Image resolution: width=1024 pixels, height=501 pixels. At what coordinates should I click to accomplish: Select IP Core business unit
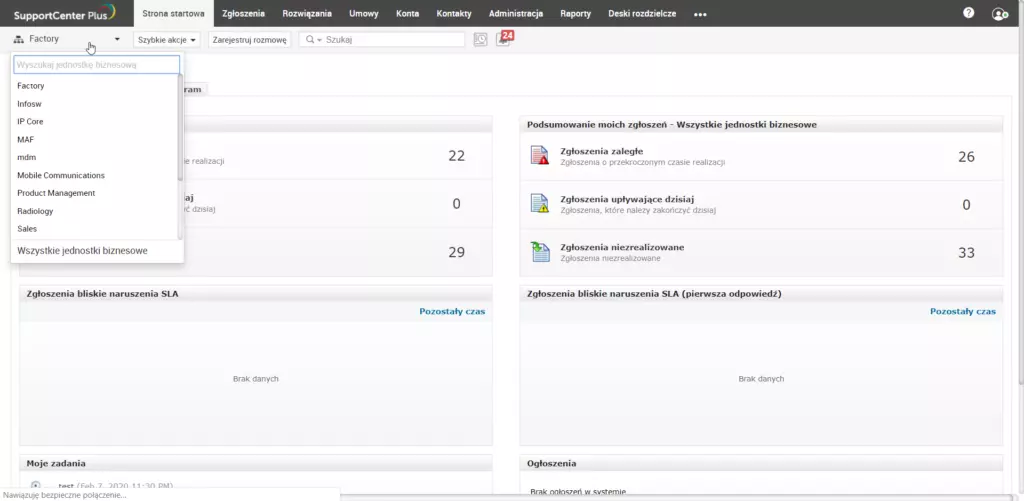(94, 121)
